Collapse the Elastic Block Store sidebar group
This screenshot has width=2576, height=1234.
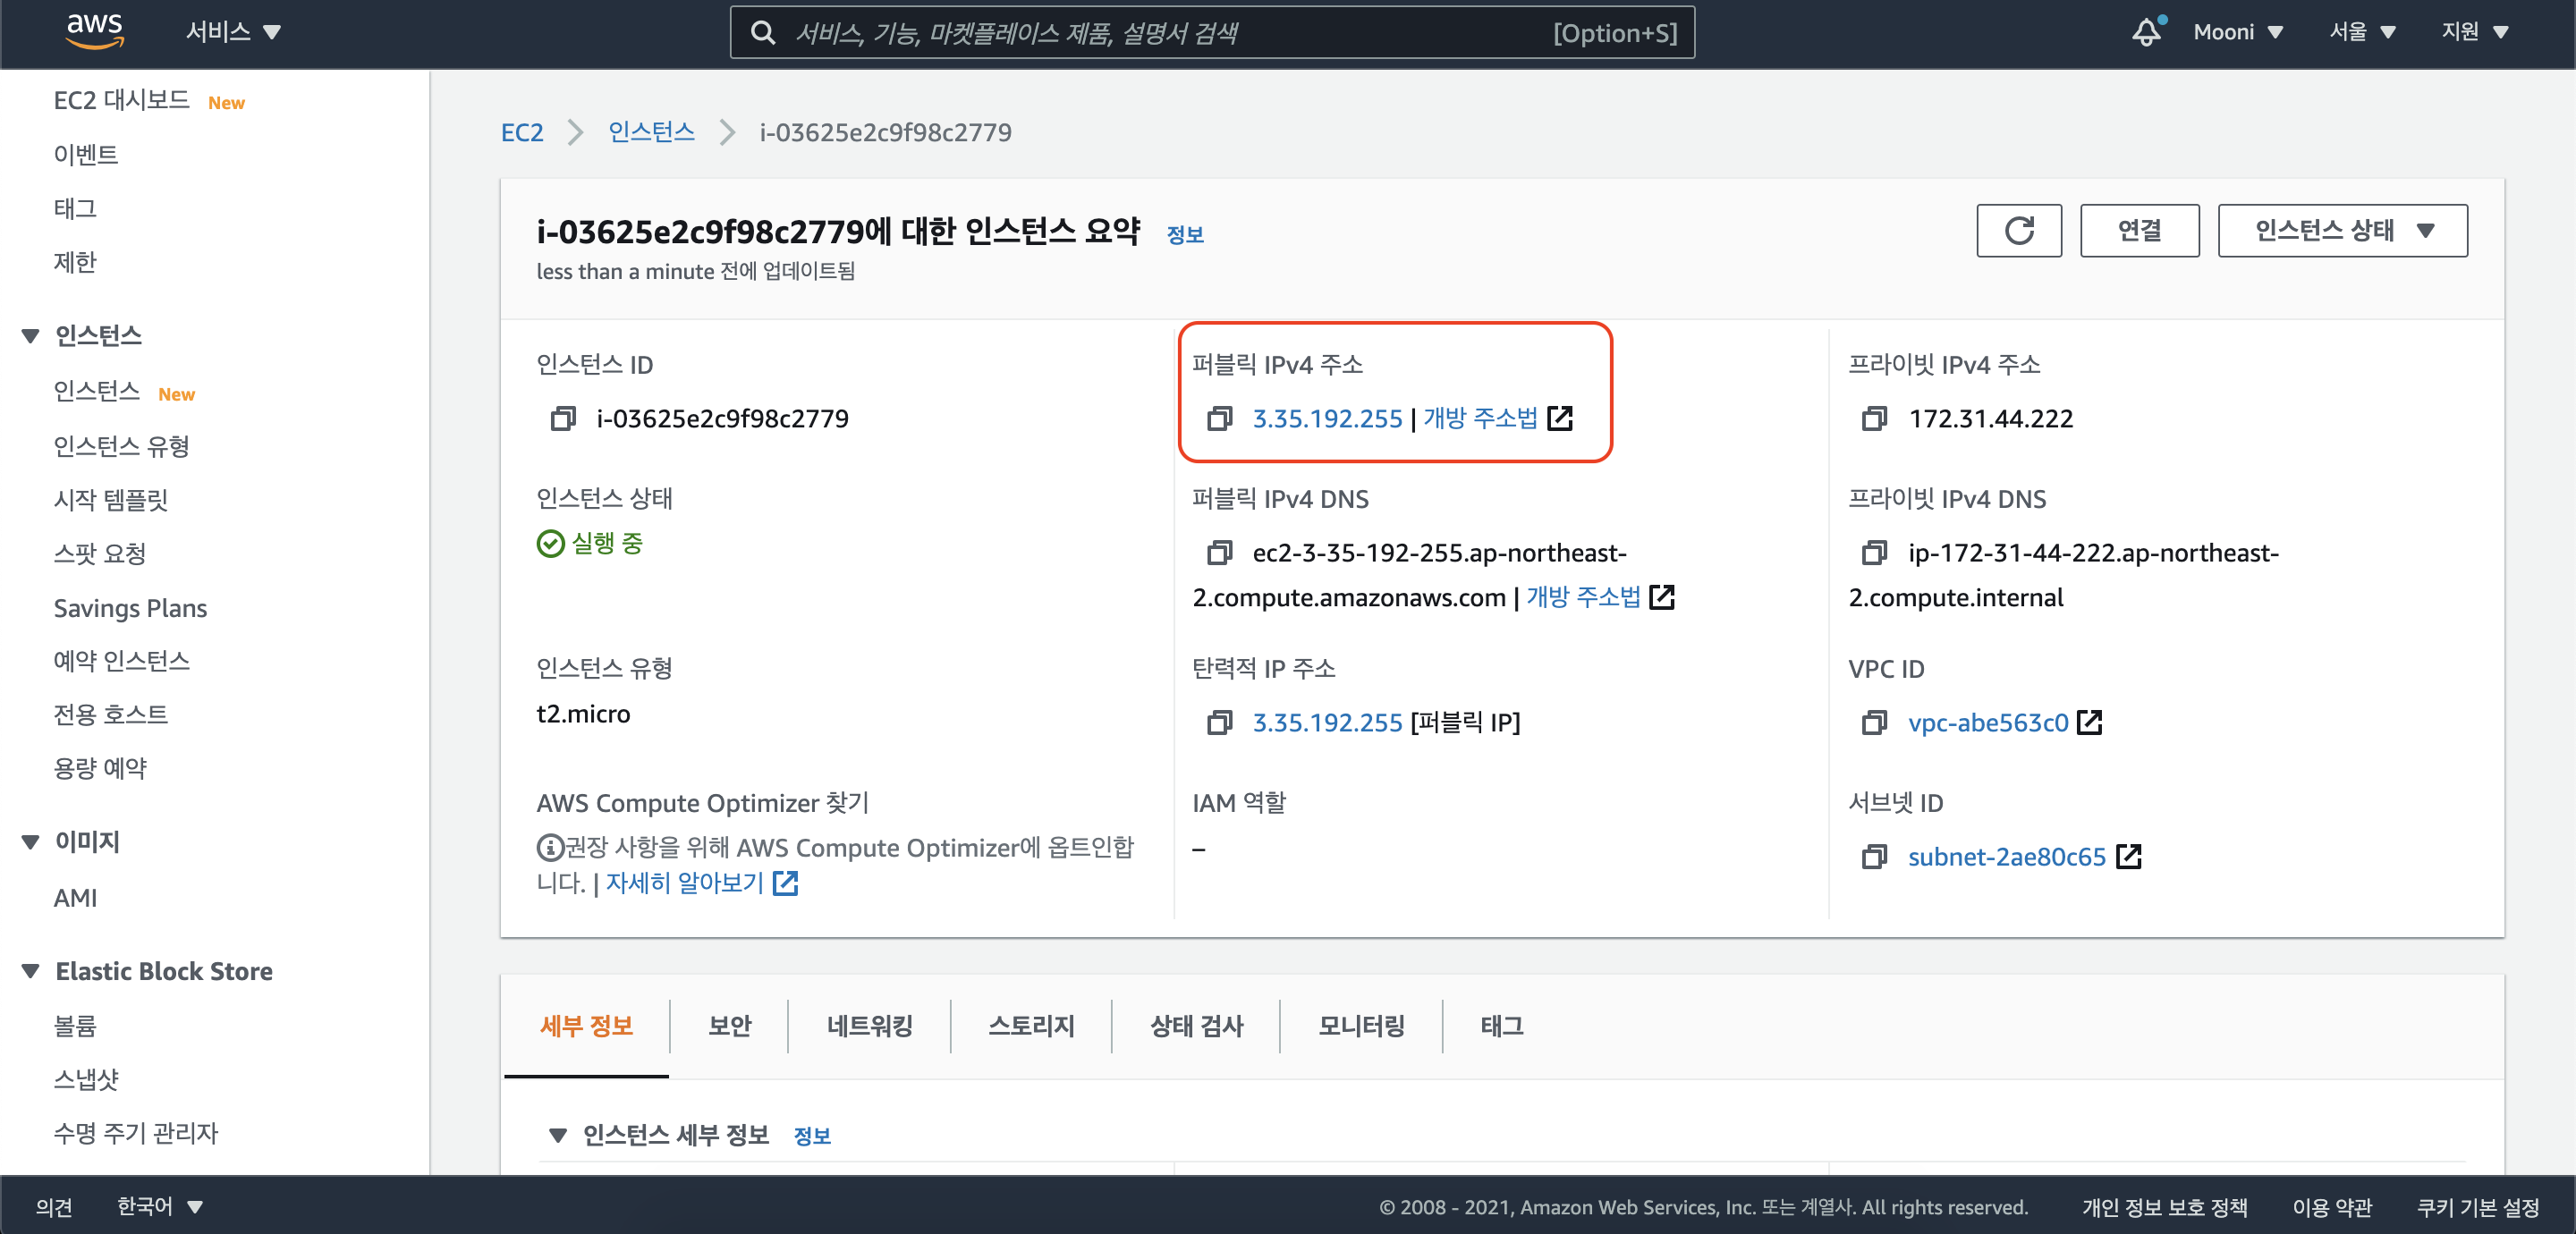(31, 970)
